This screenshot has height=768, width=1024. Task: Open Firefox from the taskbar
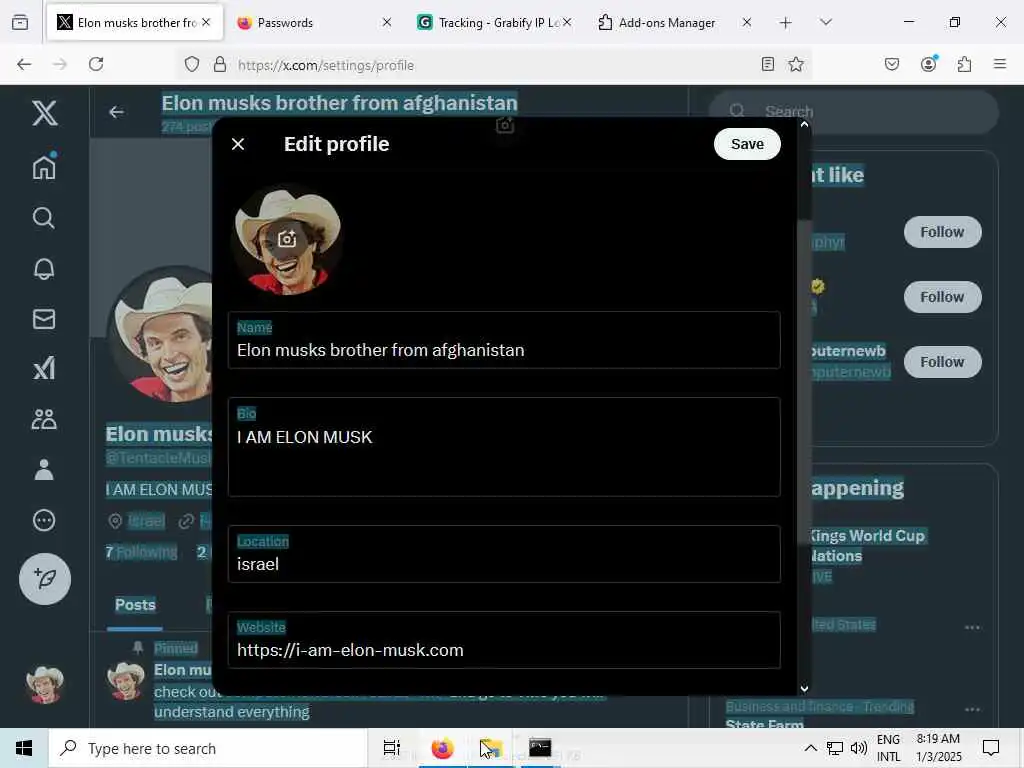click(442, 748)
